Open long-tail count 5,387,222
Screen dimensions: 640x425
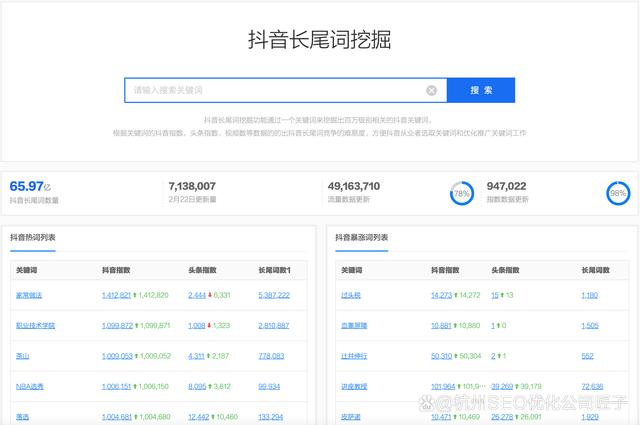(x=274, y=295)
